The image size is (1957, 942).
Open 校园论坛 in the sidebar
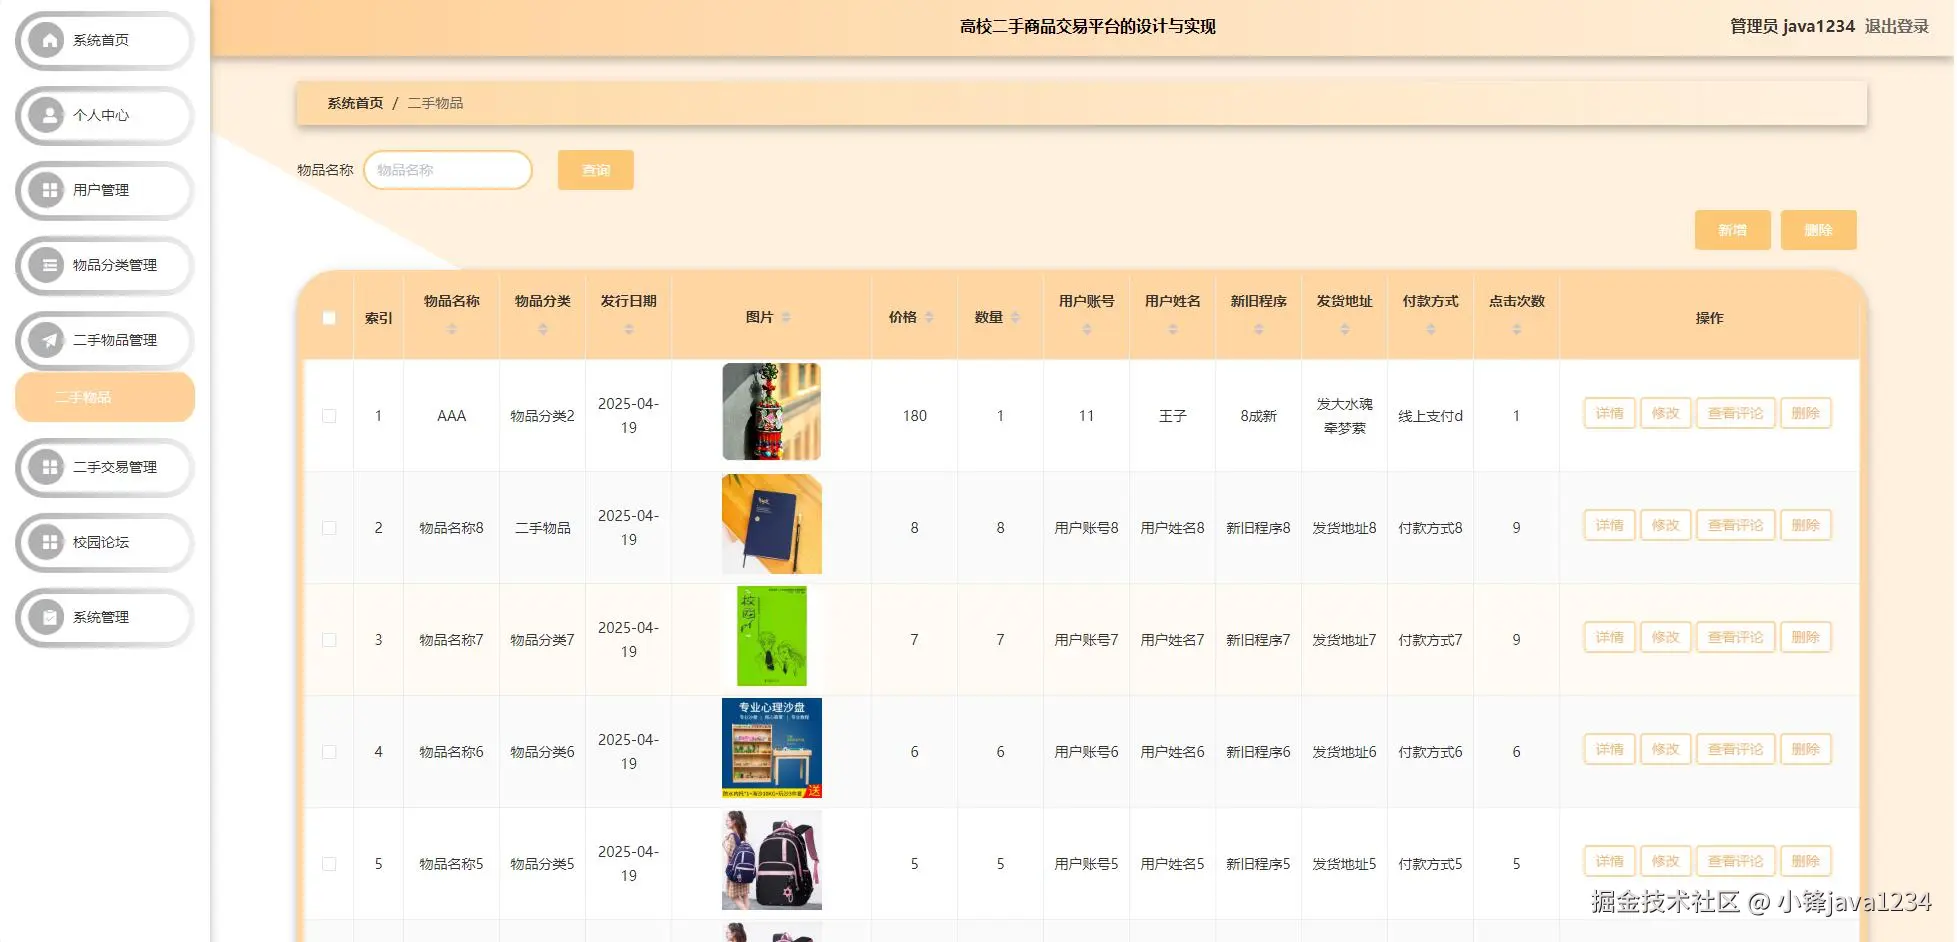point(104,542)
